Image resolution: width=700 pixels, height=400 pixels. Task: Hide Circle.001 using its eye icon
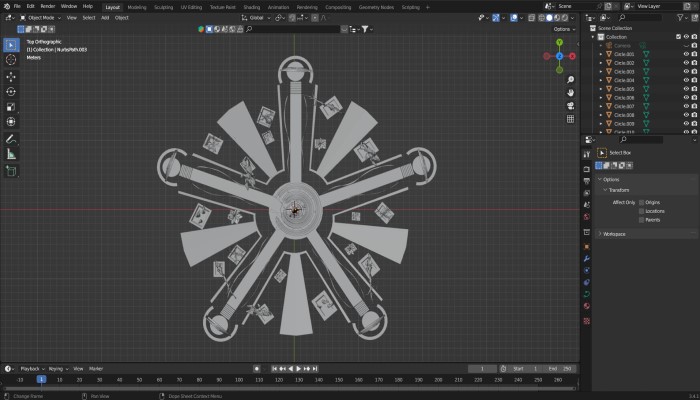coord(686,54)
